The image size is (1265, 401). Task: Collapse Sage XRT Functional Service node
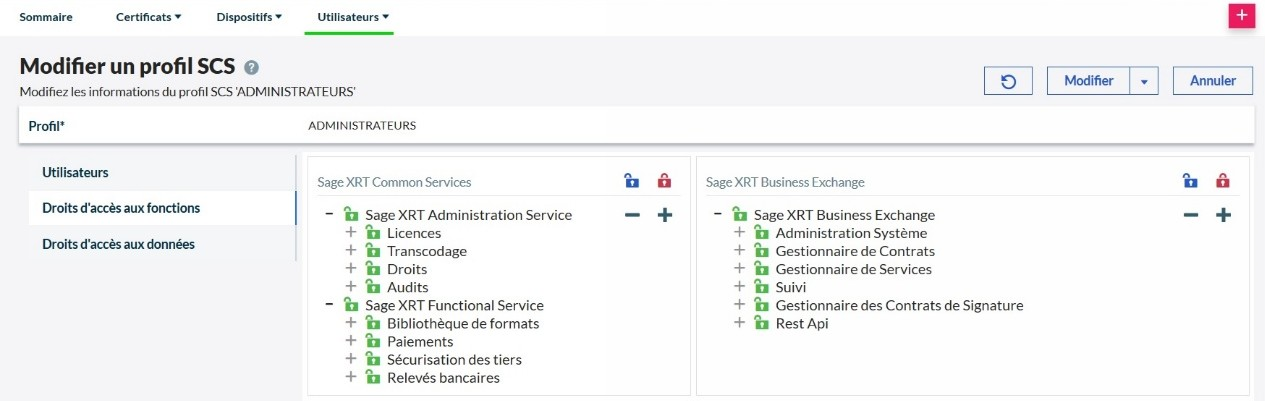coord(329,305)
